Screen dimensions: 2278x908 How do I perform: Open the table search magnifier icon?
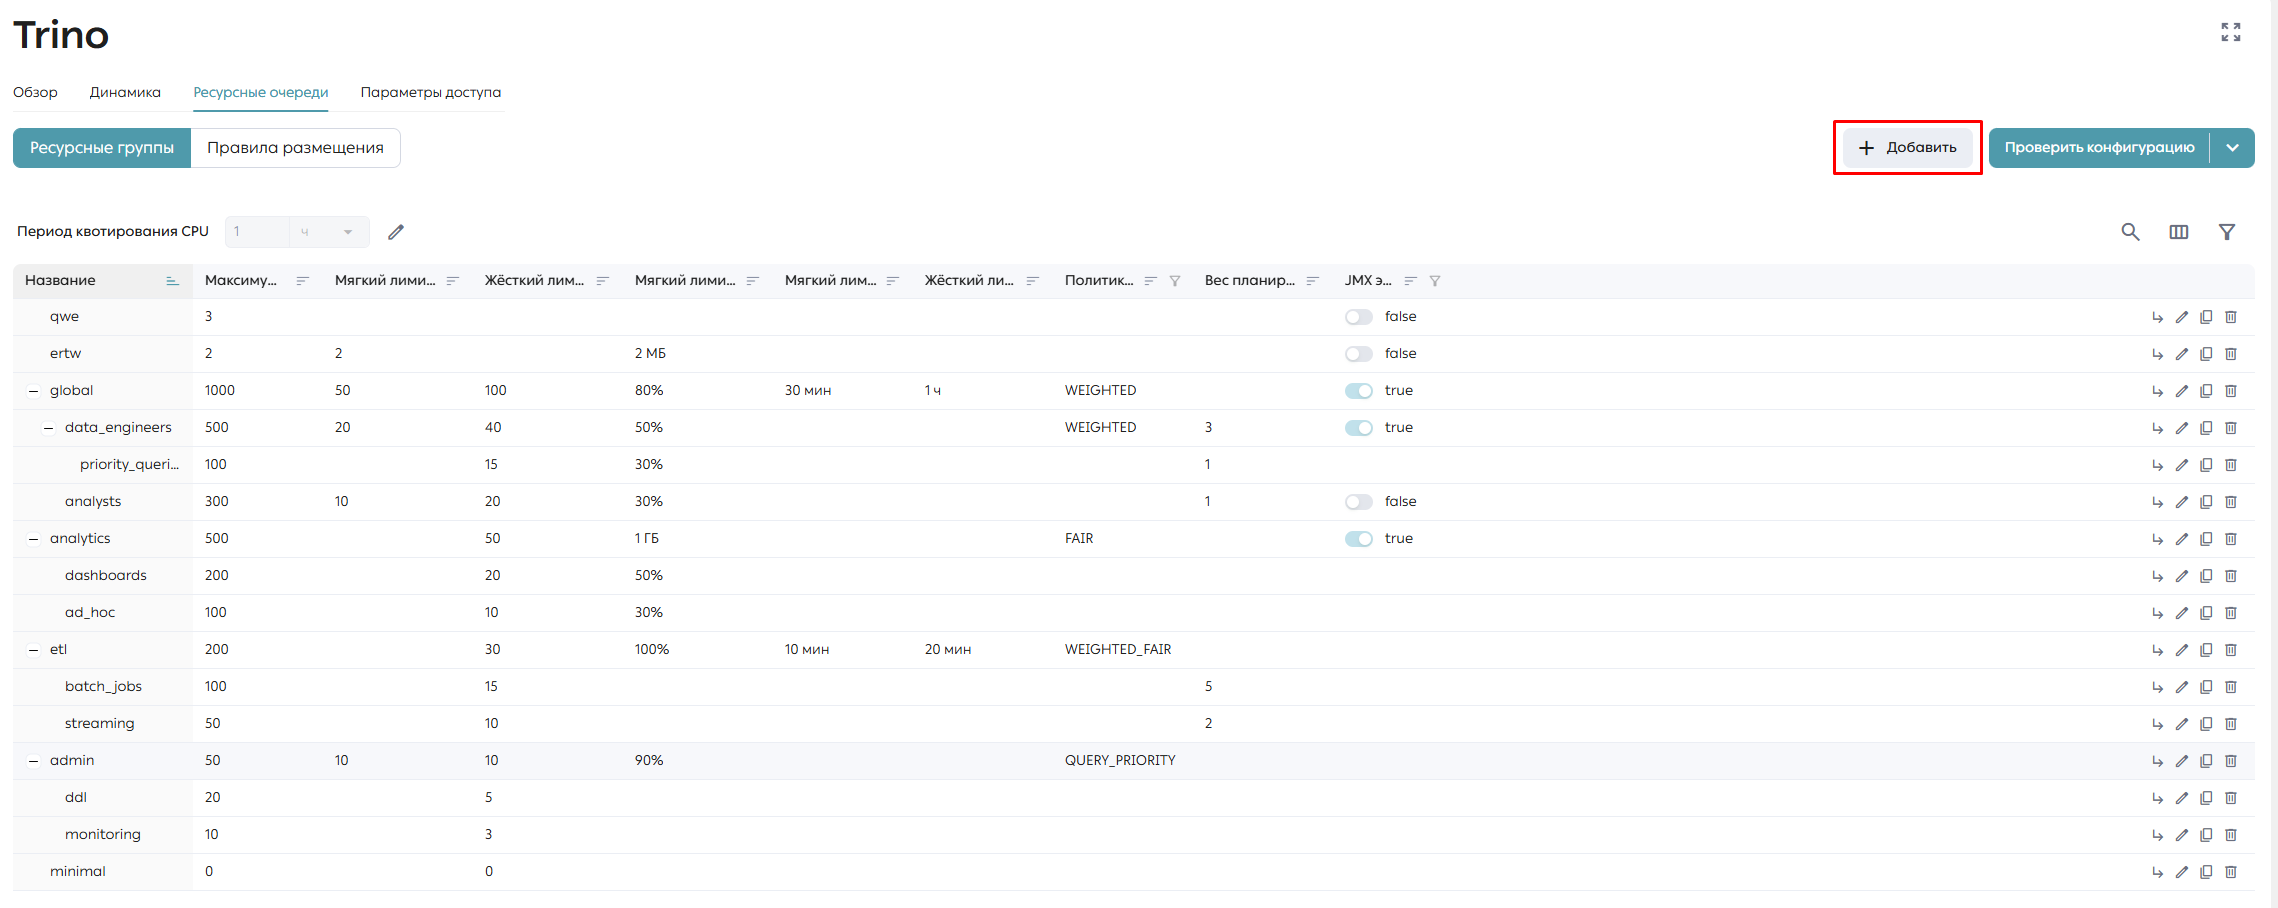point(2130,232)
